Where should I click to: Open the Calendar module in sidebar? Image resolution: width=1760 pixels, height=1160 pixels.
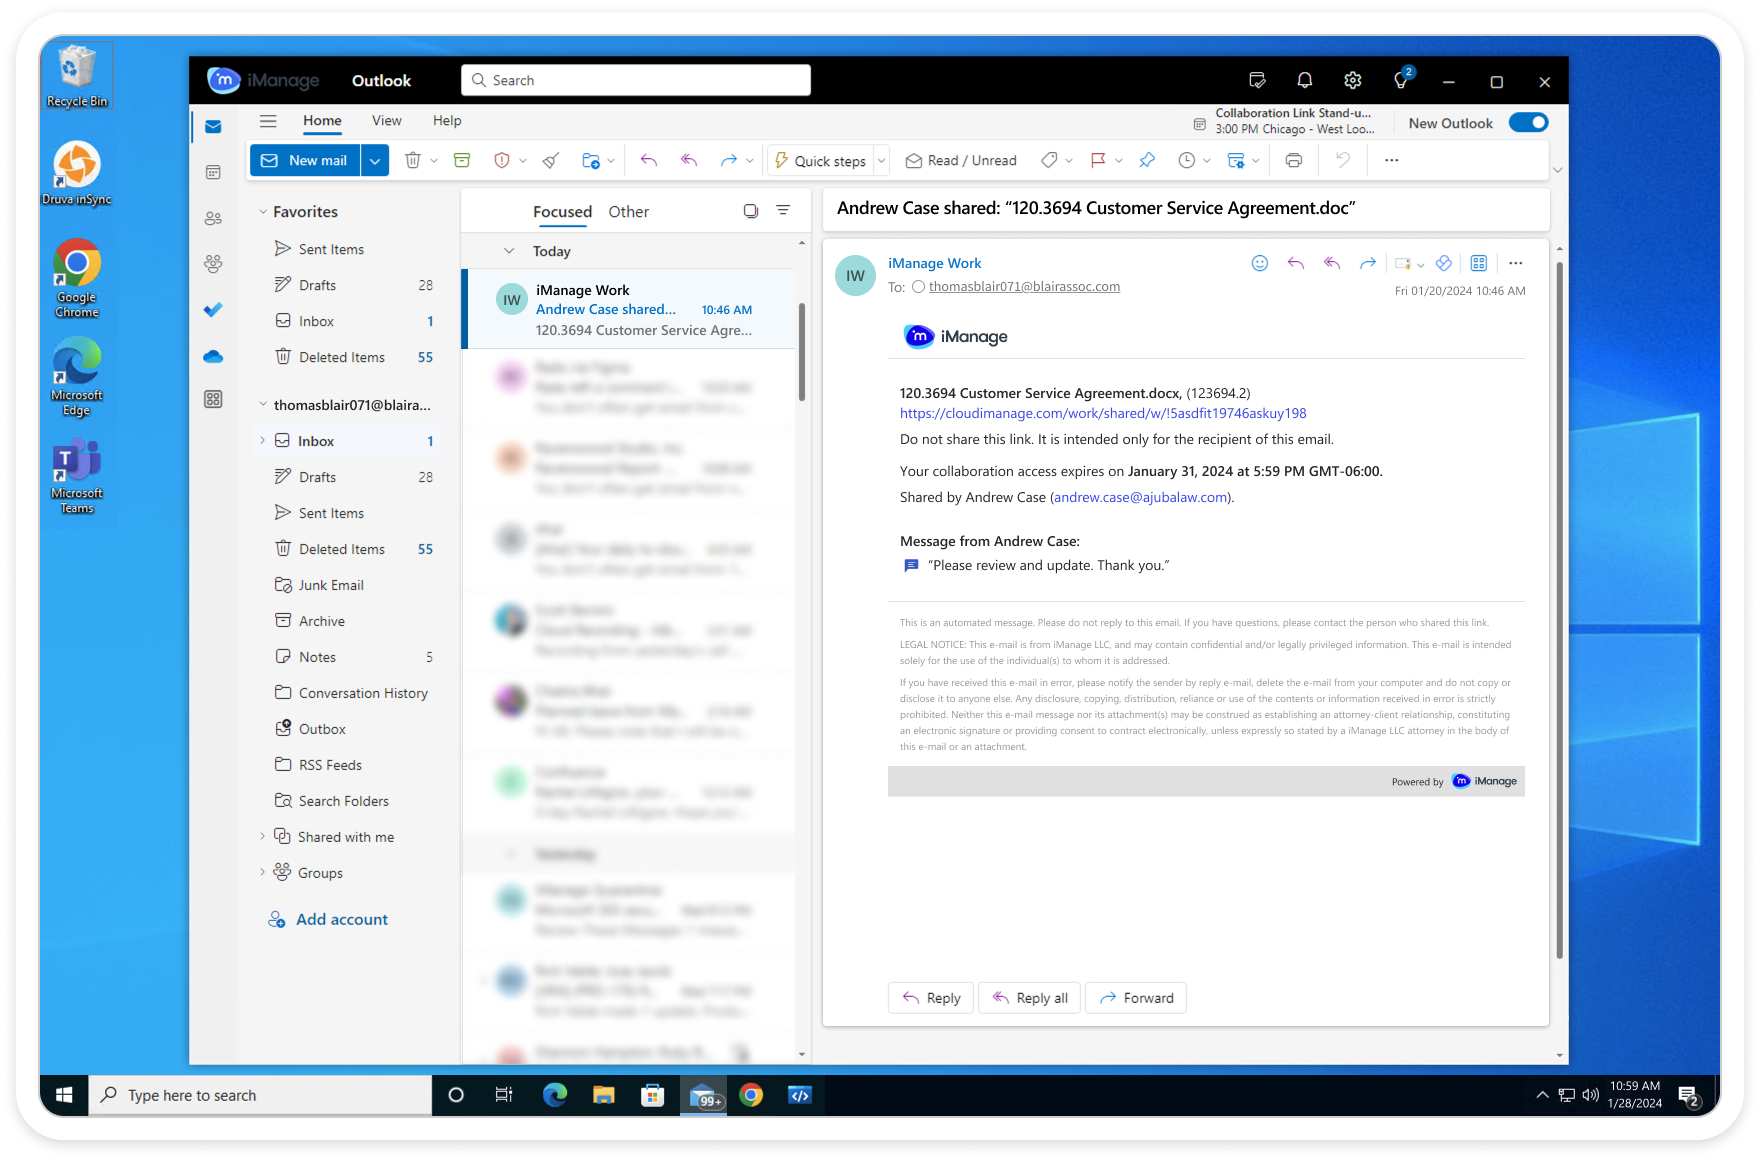(x=213, y=172)
